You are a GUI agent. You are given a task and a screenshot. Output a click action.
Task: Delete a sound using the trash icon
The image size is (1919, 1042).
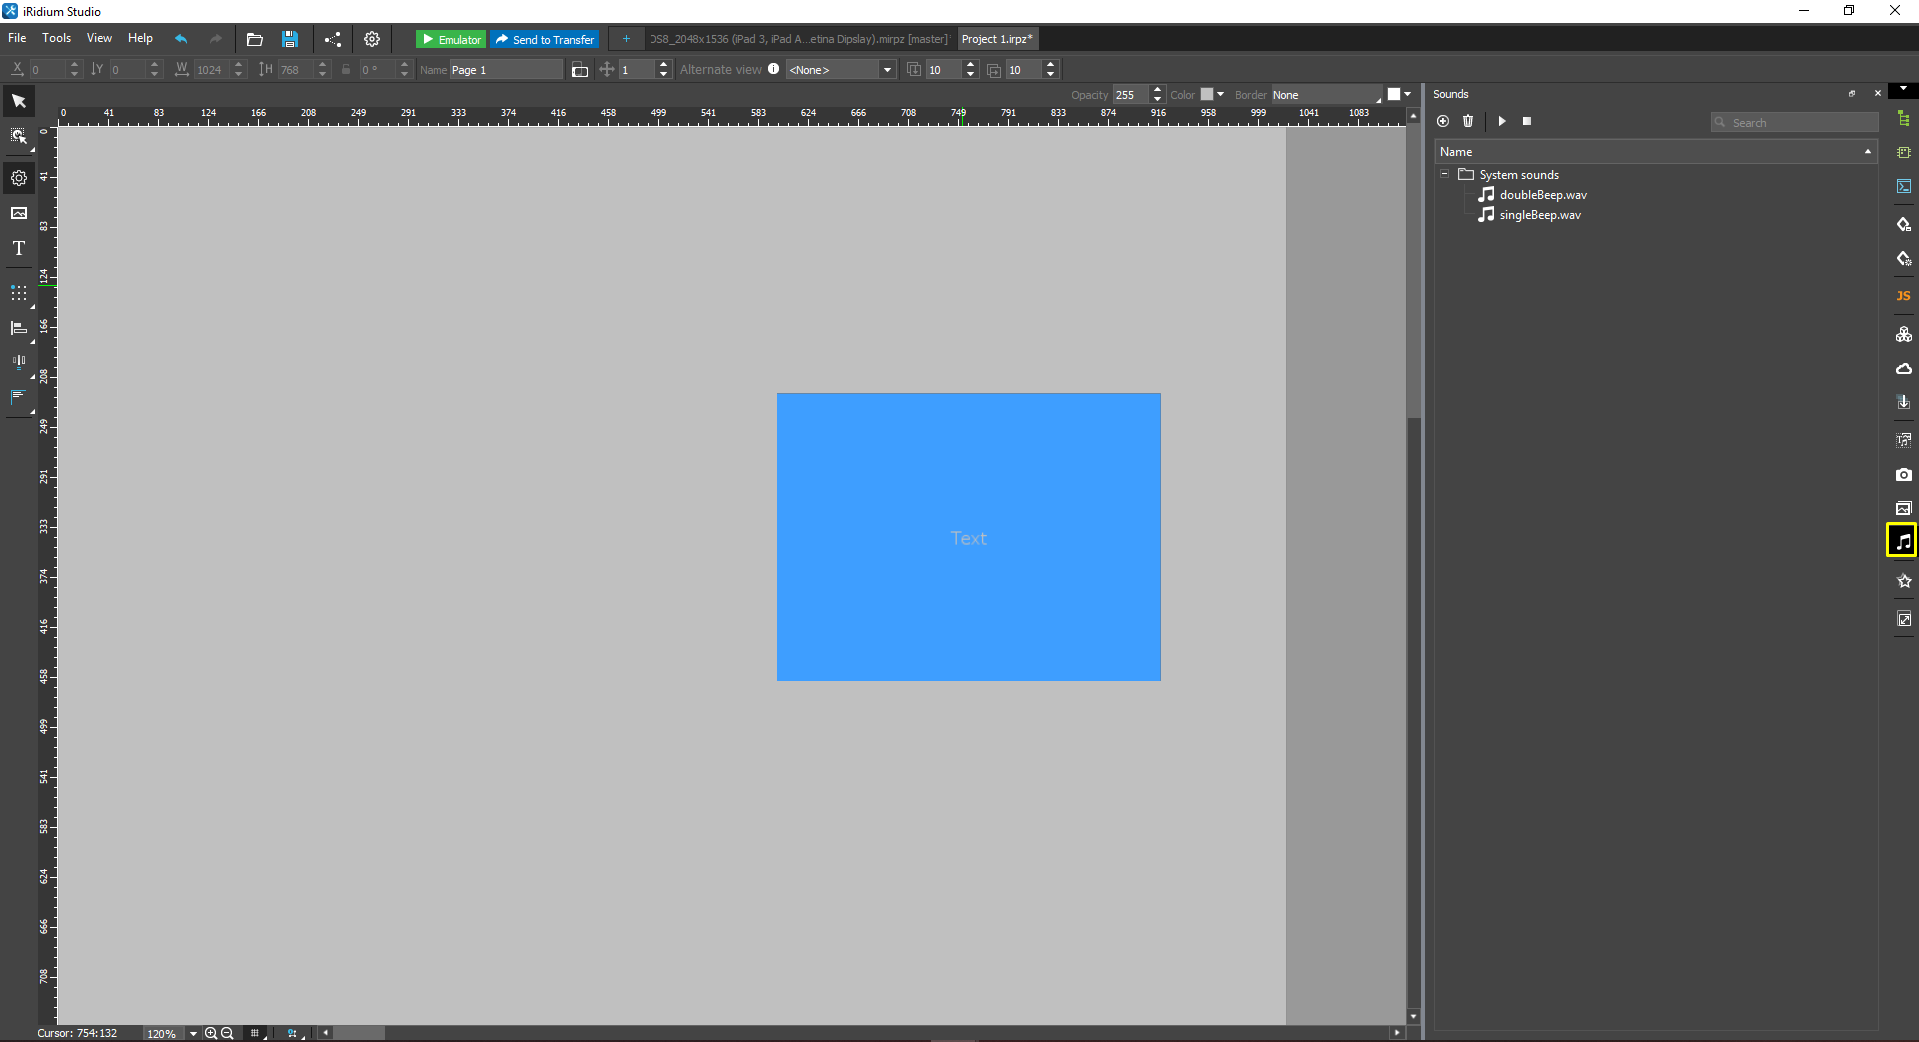pyautogui.click(x=1467, y=121)
